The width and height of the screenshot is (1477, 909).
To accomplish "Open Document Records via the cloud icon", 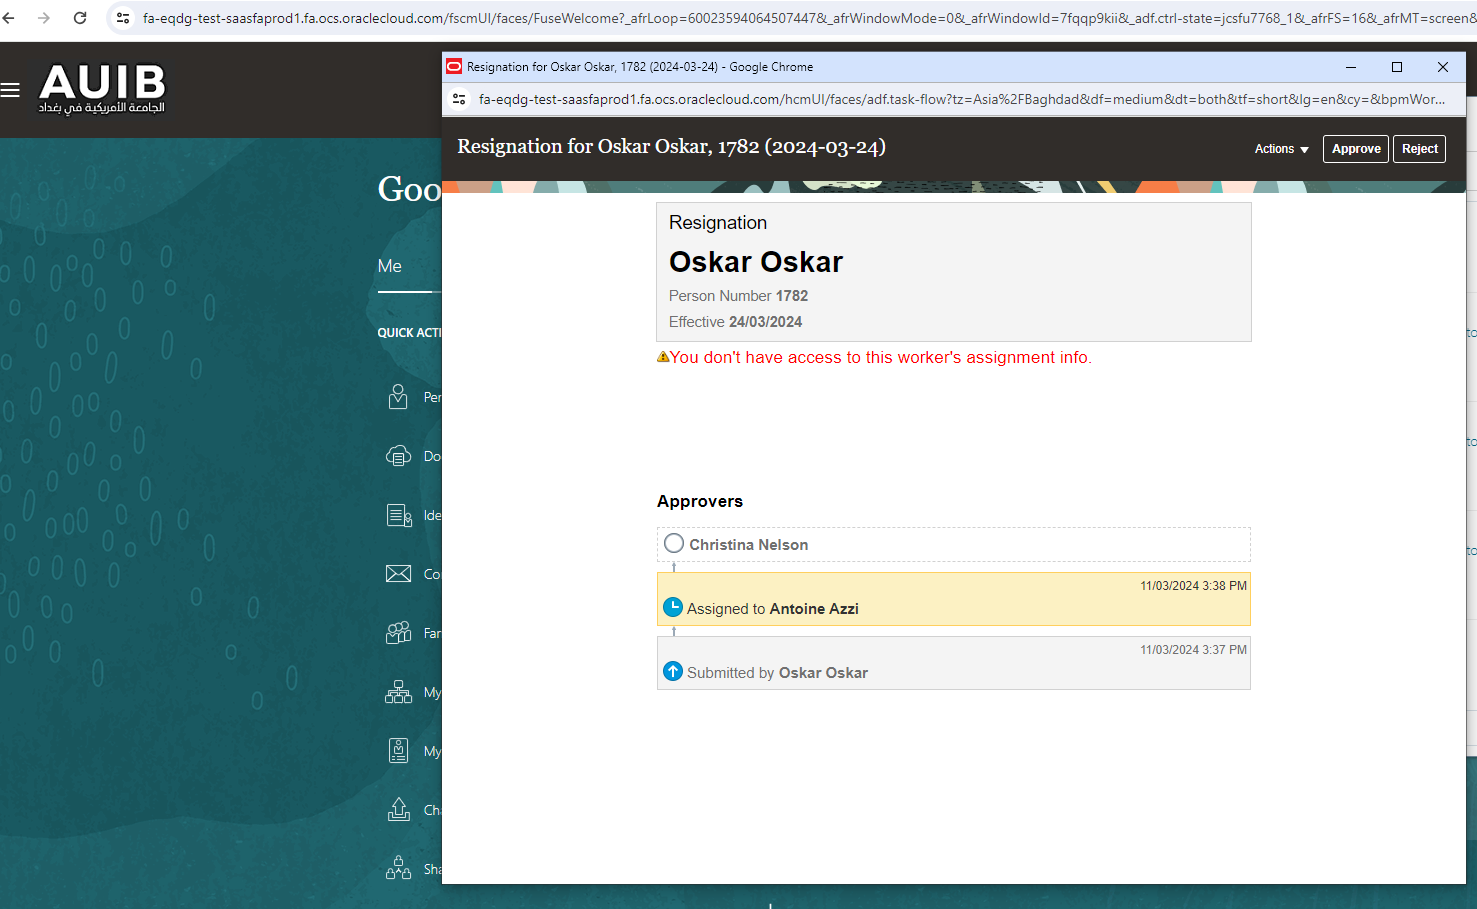I will [x=399, y=456].
